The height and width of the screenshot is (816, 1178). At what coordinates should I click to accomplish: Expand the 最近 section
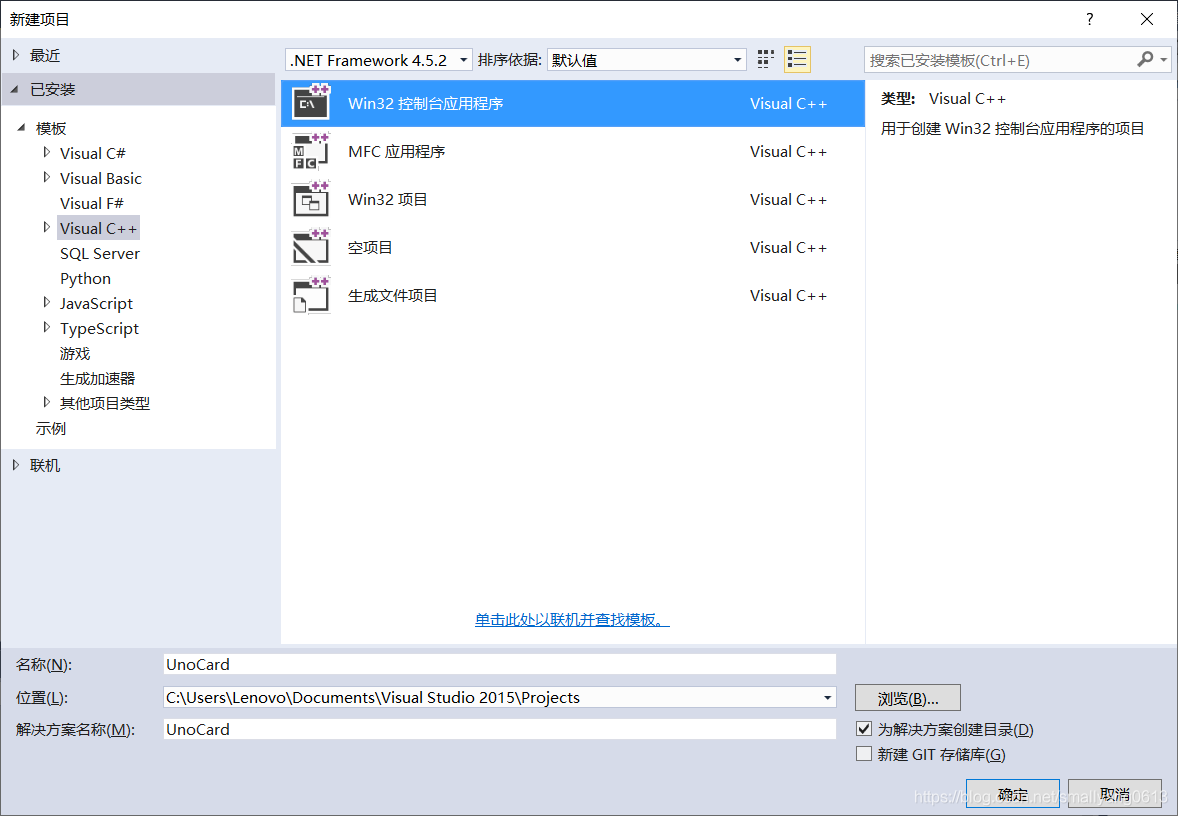pos(16,55)
